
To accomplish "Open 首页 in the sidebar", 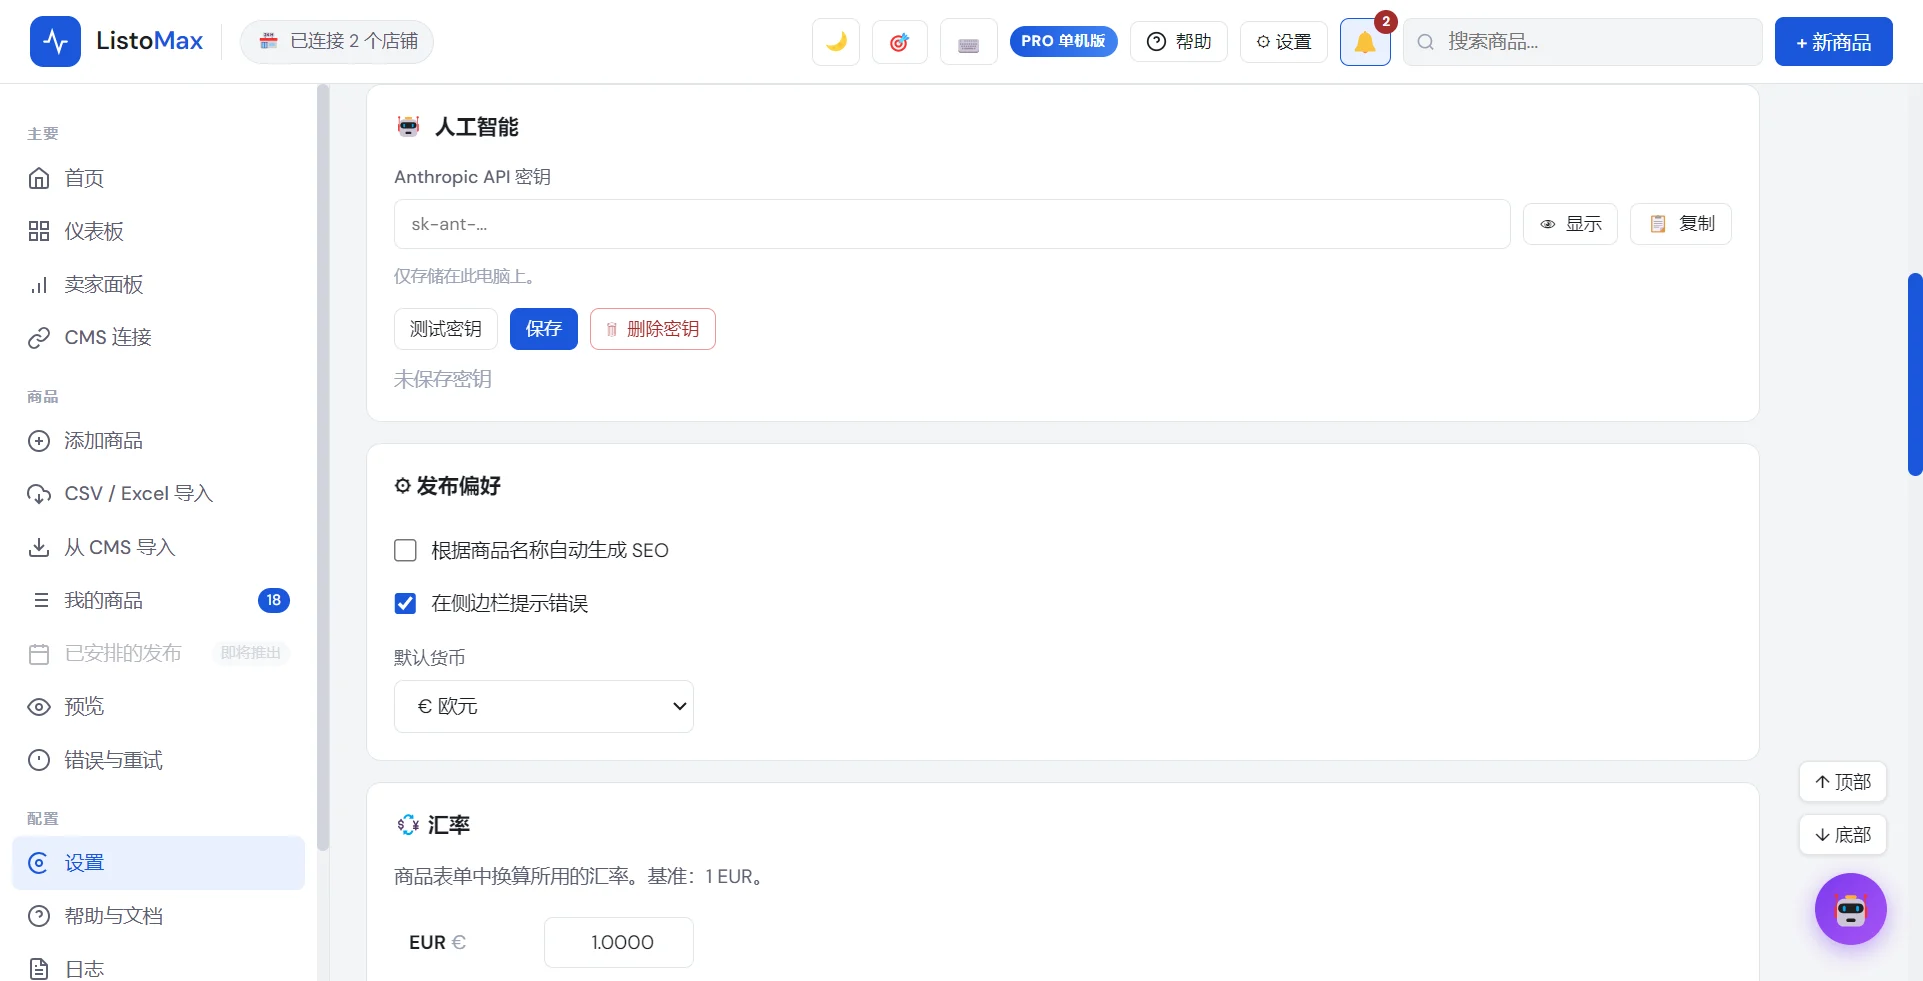I will click(158, 178).
